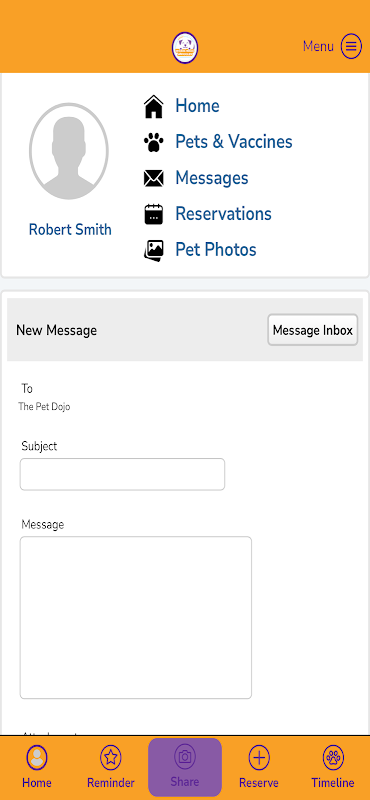Open the hamburger Menu icon

tap(351, 46)
